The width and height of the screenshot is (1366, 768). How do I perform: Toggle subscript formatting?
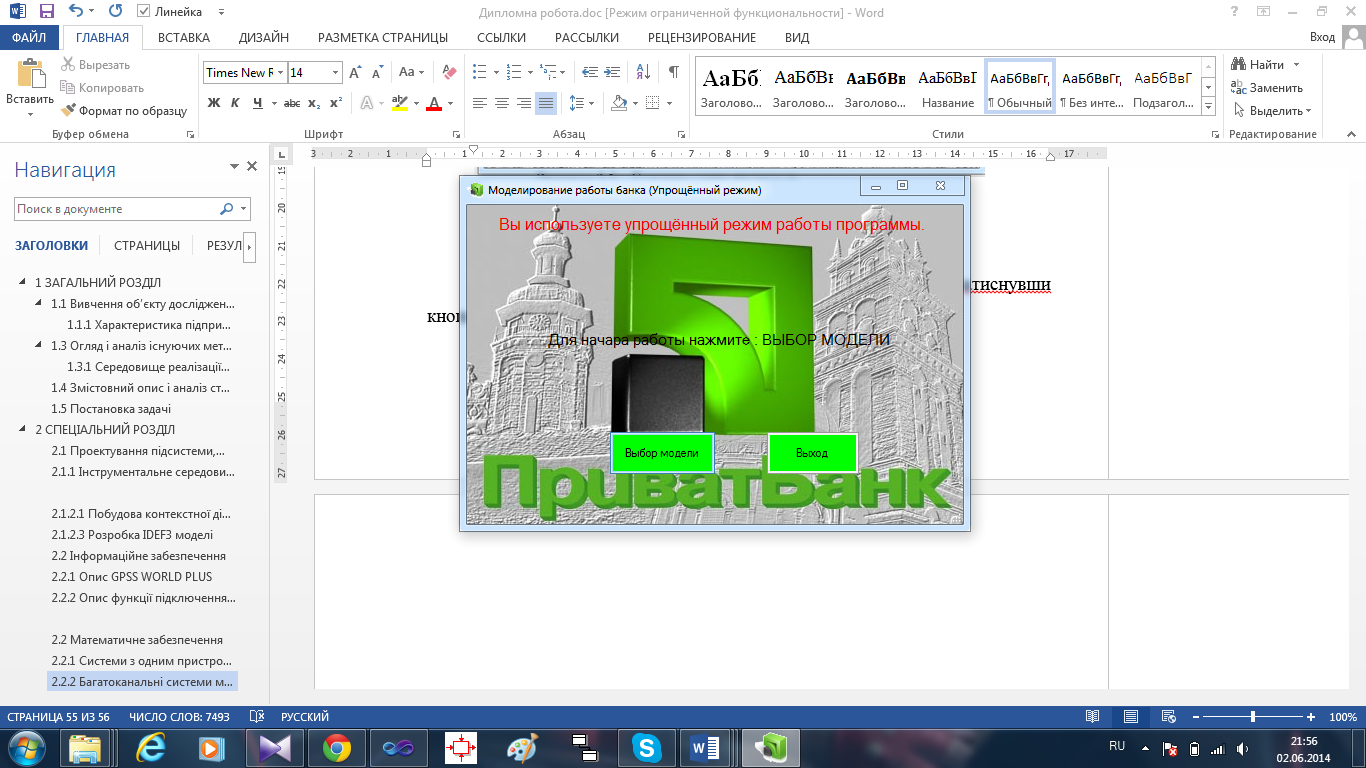pos(314,103)
